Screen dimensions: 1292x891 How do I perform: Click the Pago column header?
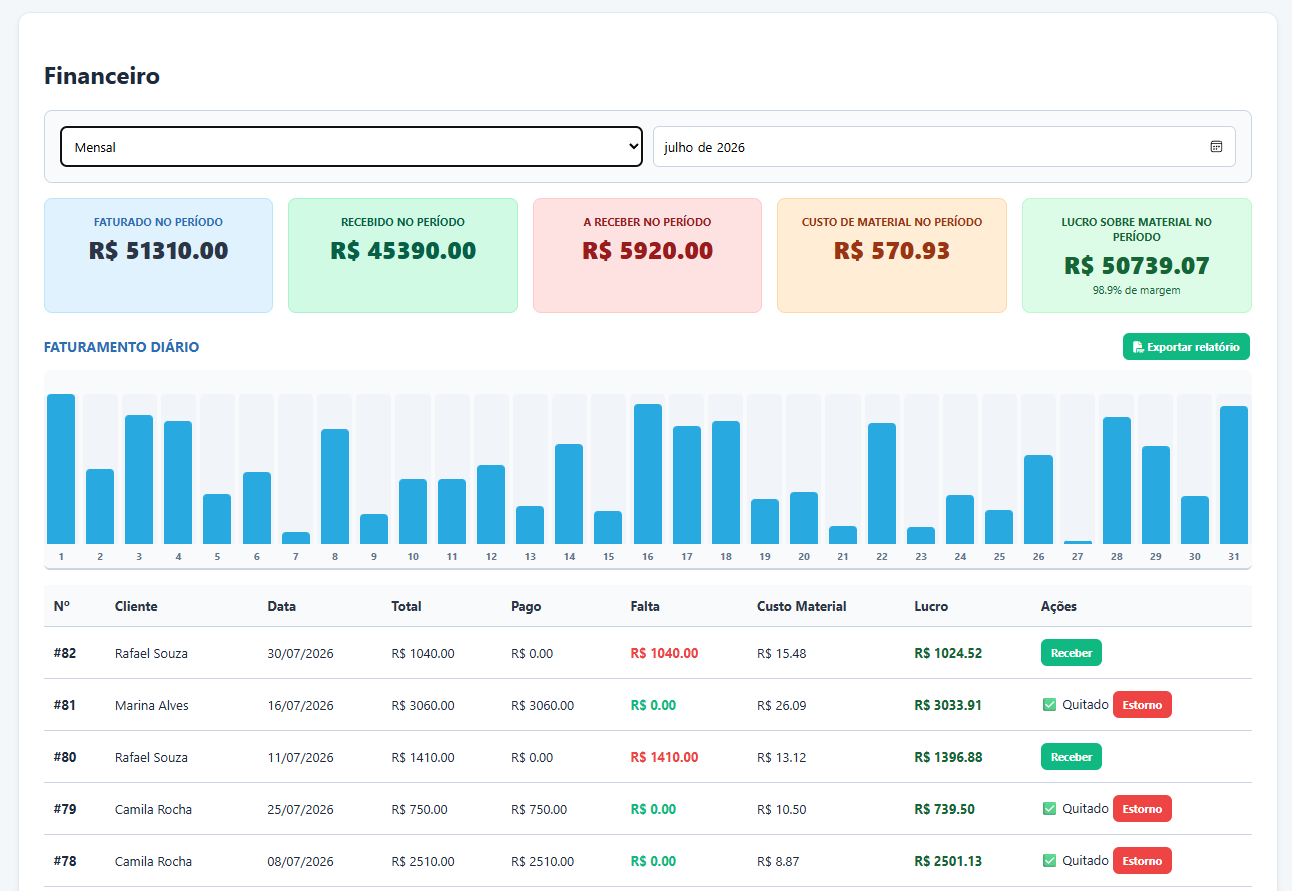point(526,606)
